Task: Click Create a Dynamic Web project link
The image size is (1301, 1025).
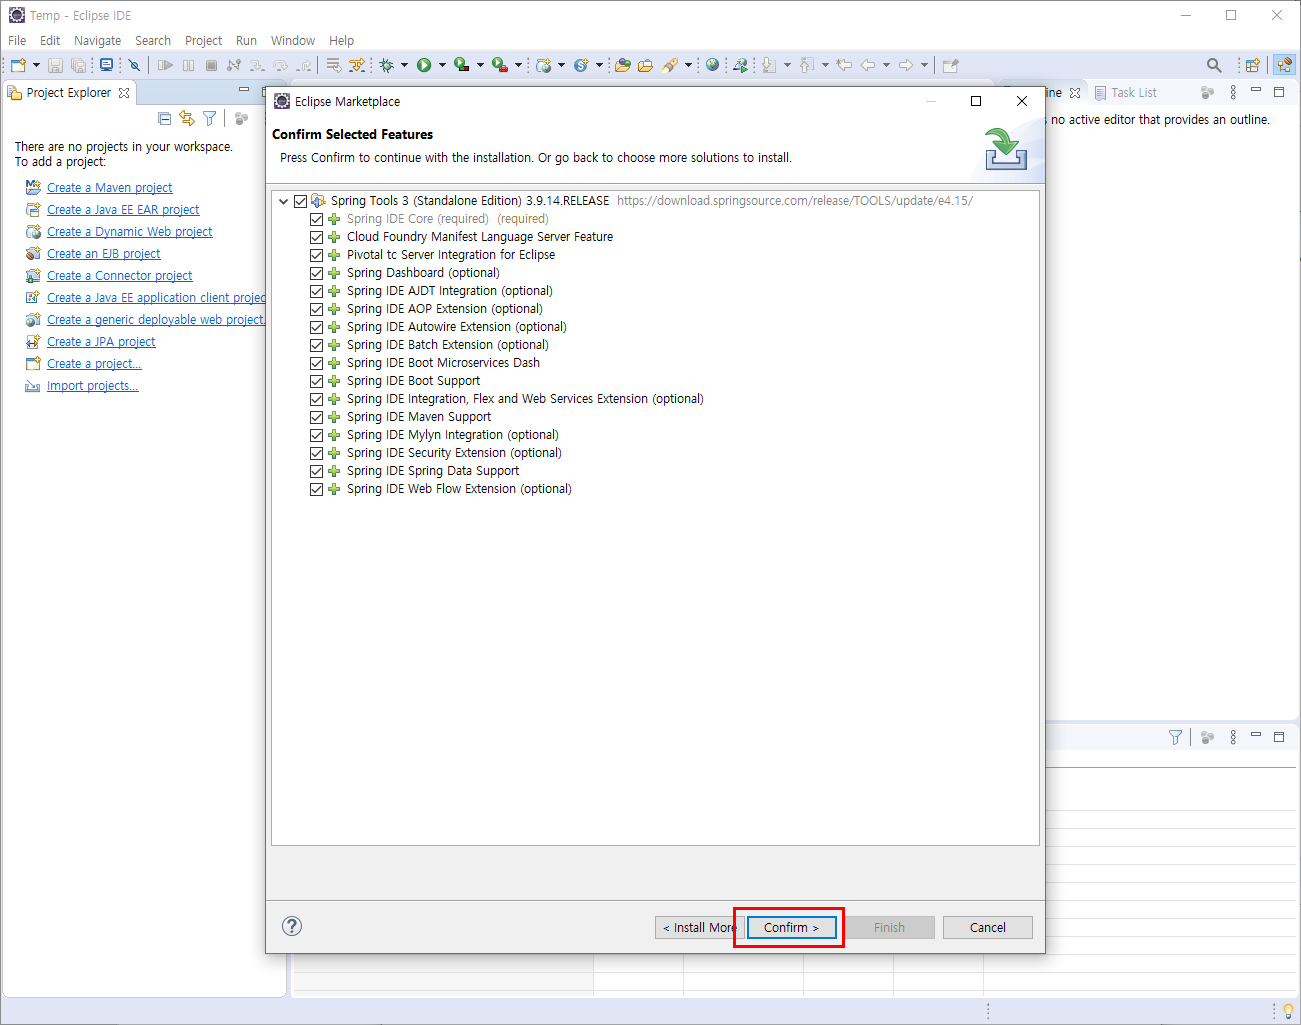Action: tap(129, 231)
